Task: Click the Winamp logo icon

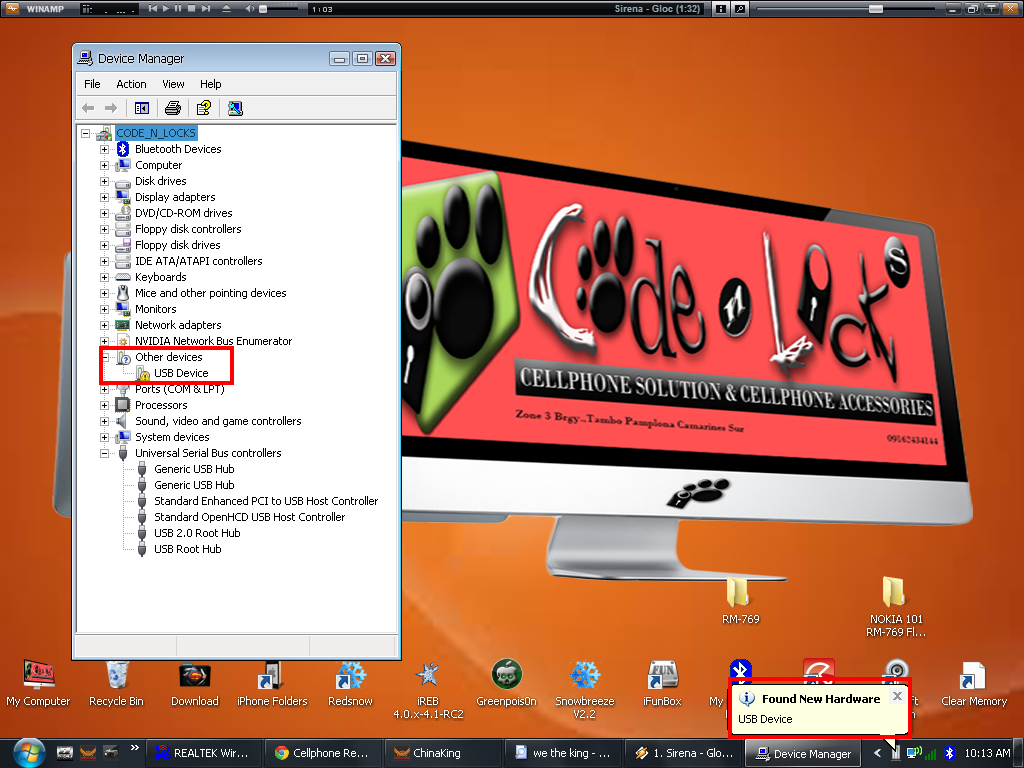Action: (x=12, y=8)
